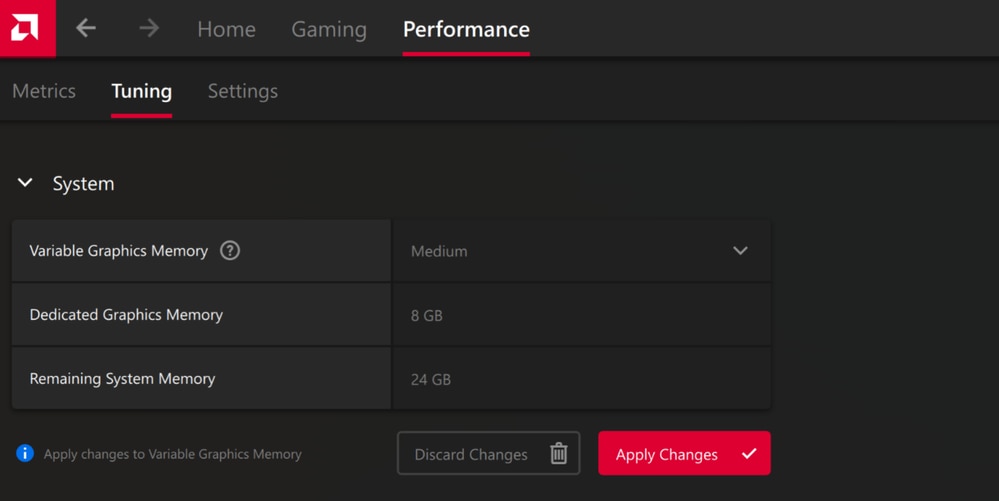Screen dimensions: 999x501
Task: Click the 8 GB dedicated memory field
Action: pyautogui.click(x=582, y=315)
